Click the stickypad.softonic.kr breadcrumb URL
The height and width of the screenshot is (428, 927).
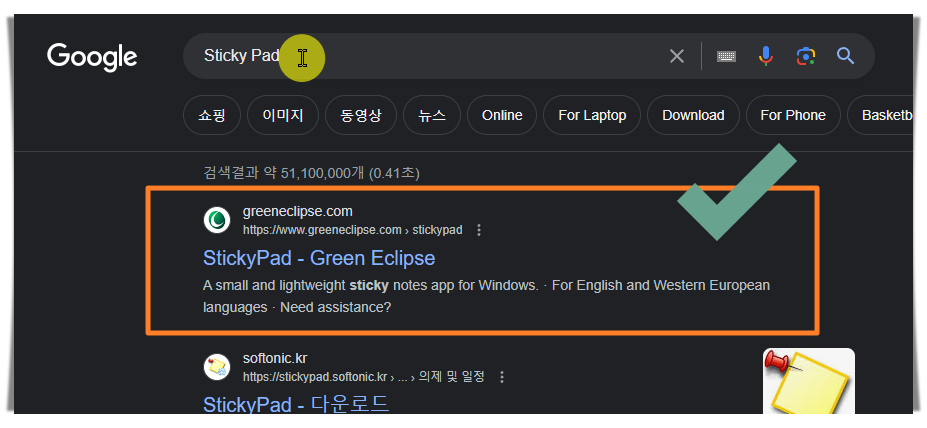coord(364,377)
